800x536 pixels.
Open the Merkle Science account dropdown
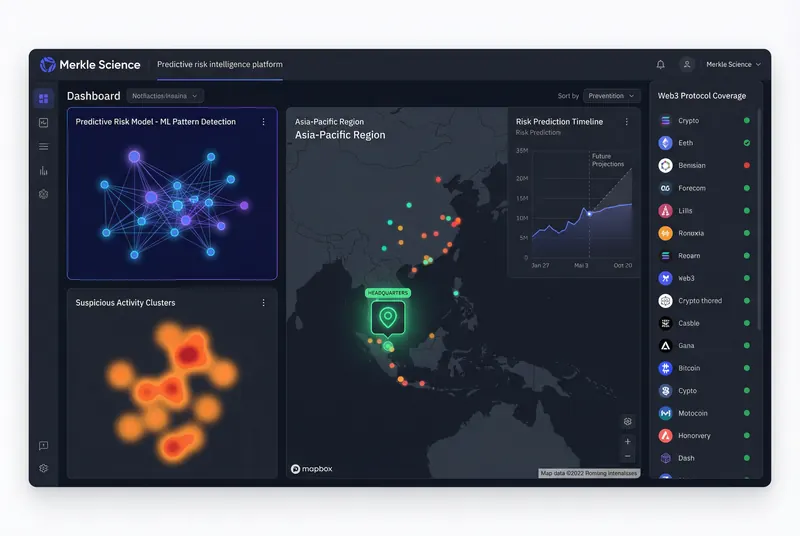pyautogui.click(x=733, y=64)
